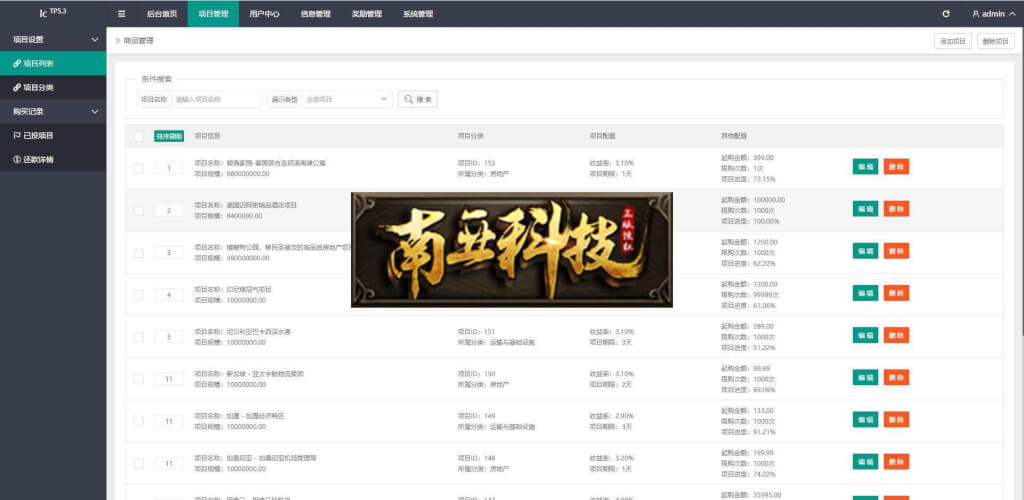Screen dimensions: 1024x500
Task: Delete the project with 起购金额 133.00
Action: pos(897,419)
